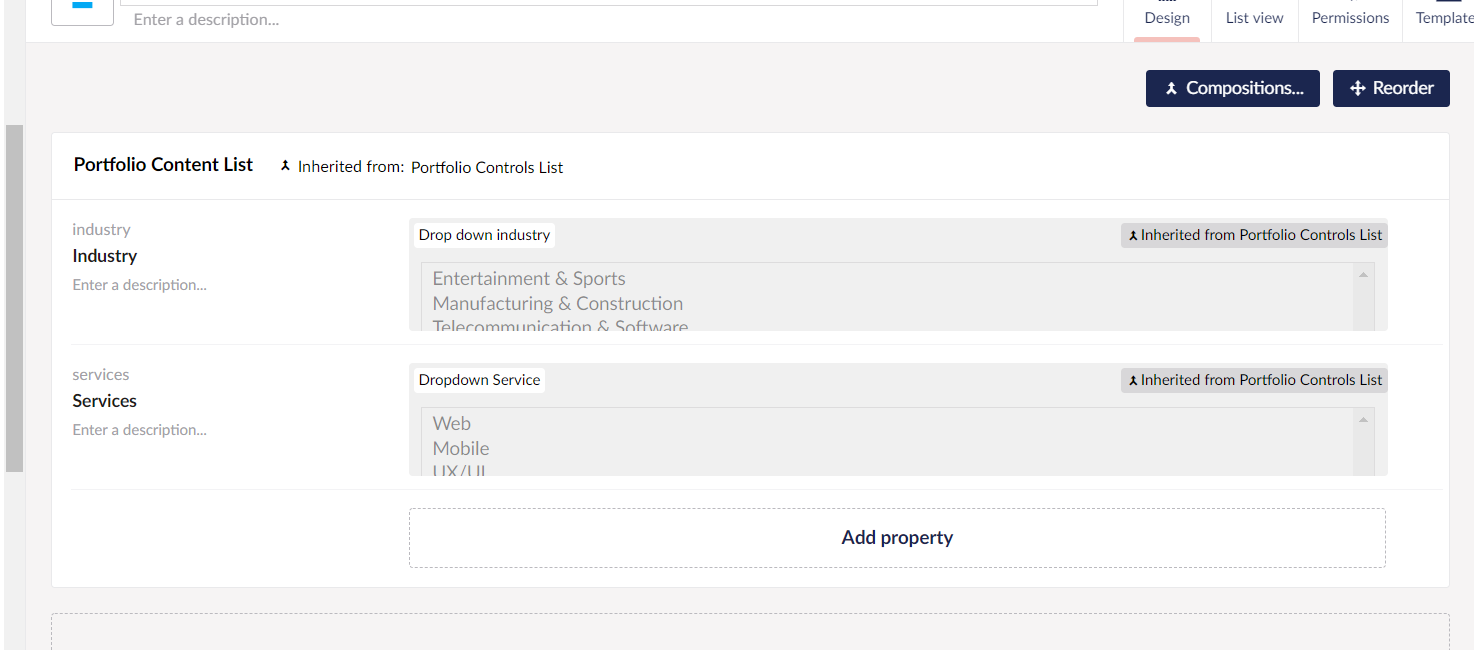Viewport: 1474px width, 650px height.
Task: Switch to the Design tab
Action: (1167, 18)
